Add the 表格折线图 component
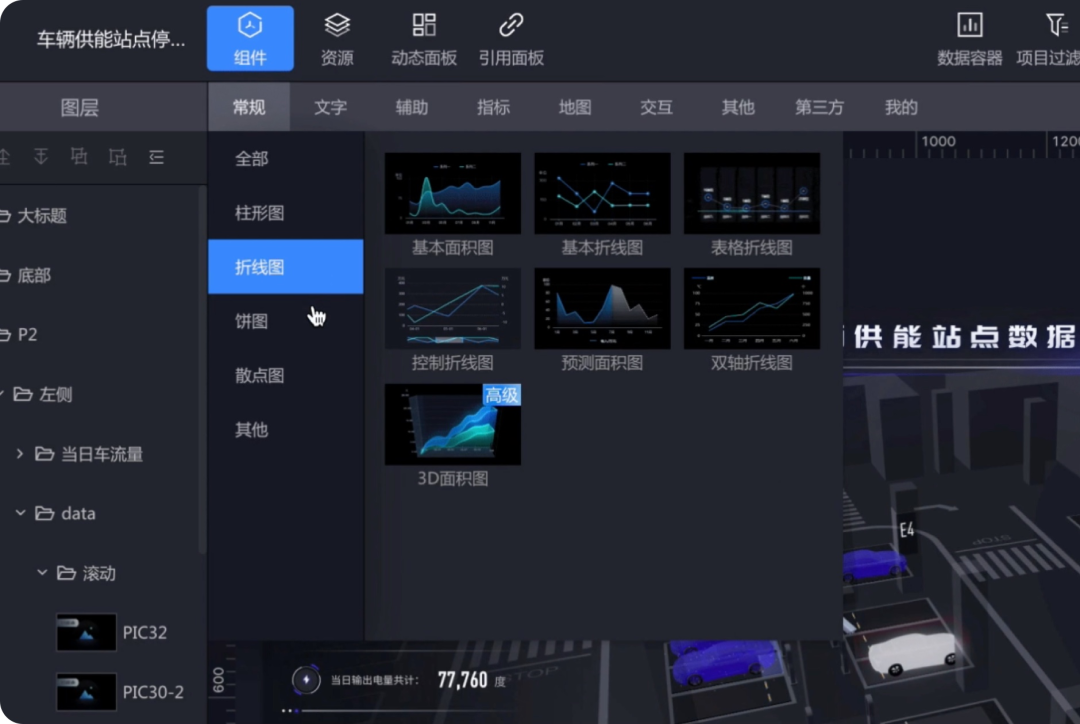 751,194
